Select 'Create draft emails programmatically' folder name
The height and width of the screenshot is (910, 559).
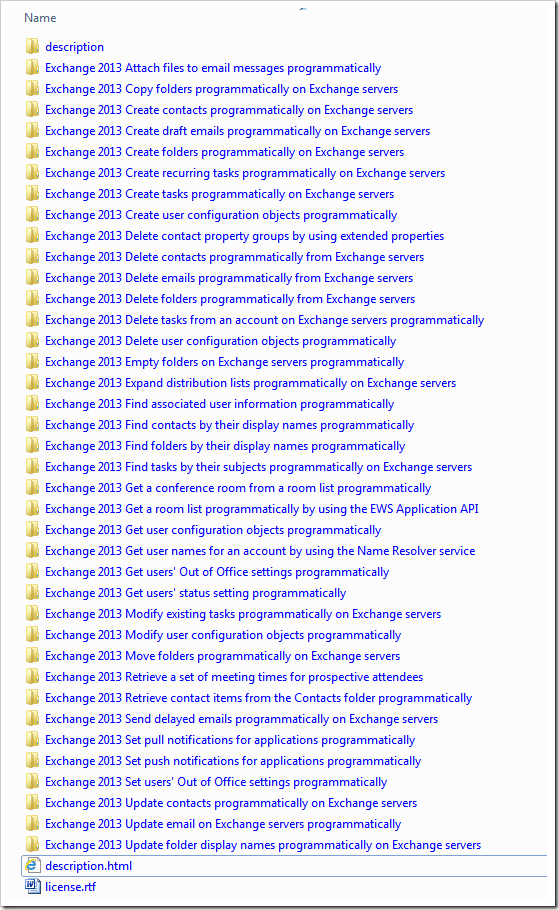pyautogui.click(x=237, y=131)
